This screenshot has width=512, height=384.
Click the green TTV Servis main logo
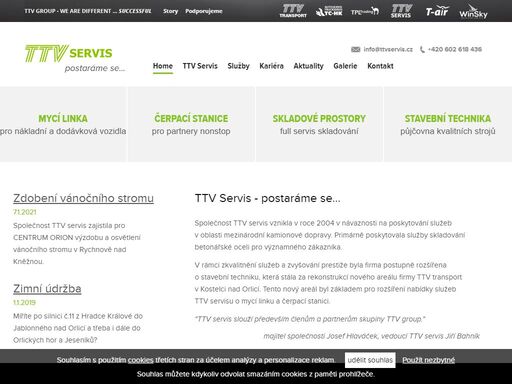point(75,58)
